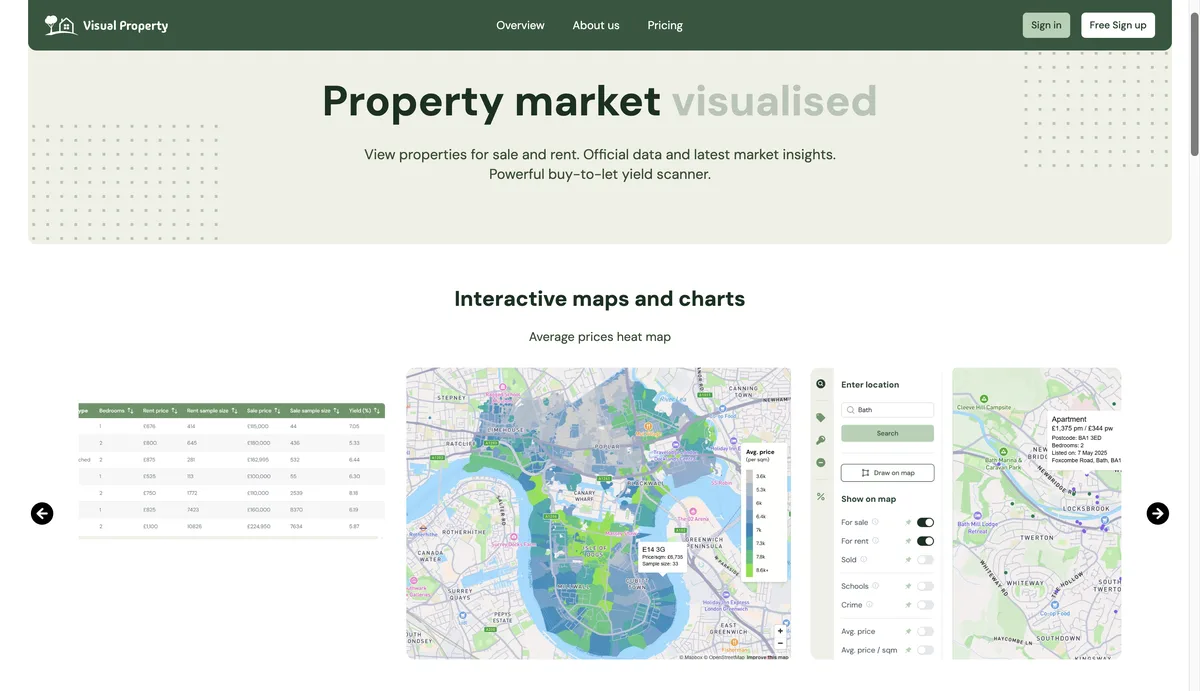
Task: Click the pin icon beside For sale
Action: pyautogui.click(x=908, y=522)
